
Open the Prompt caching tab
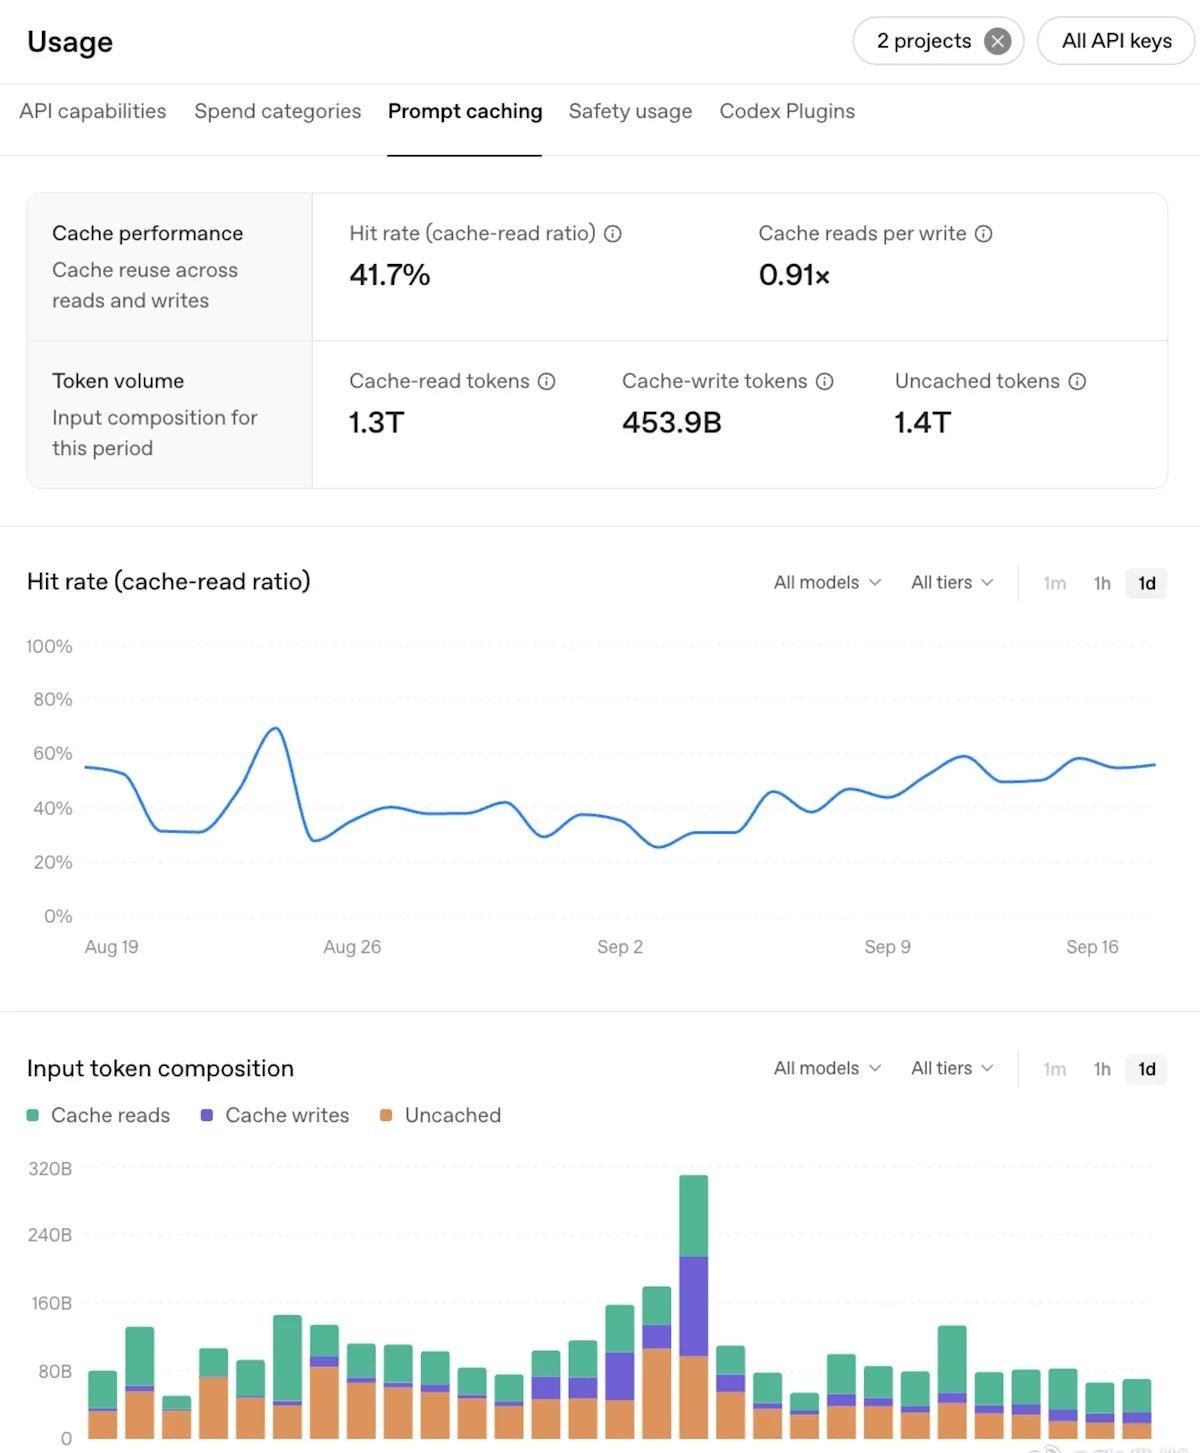[x=465, y=111]
